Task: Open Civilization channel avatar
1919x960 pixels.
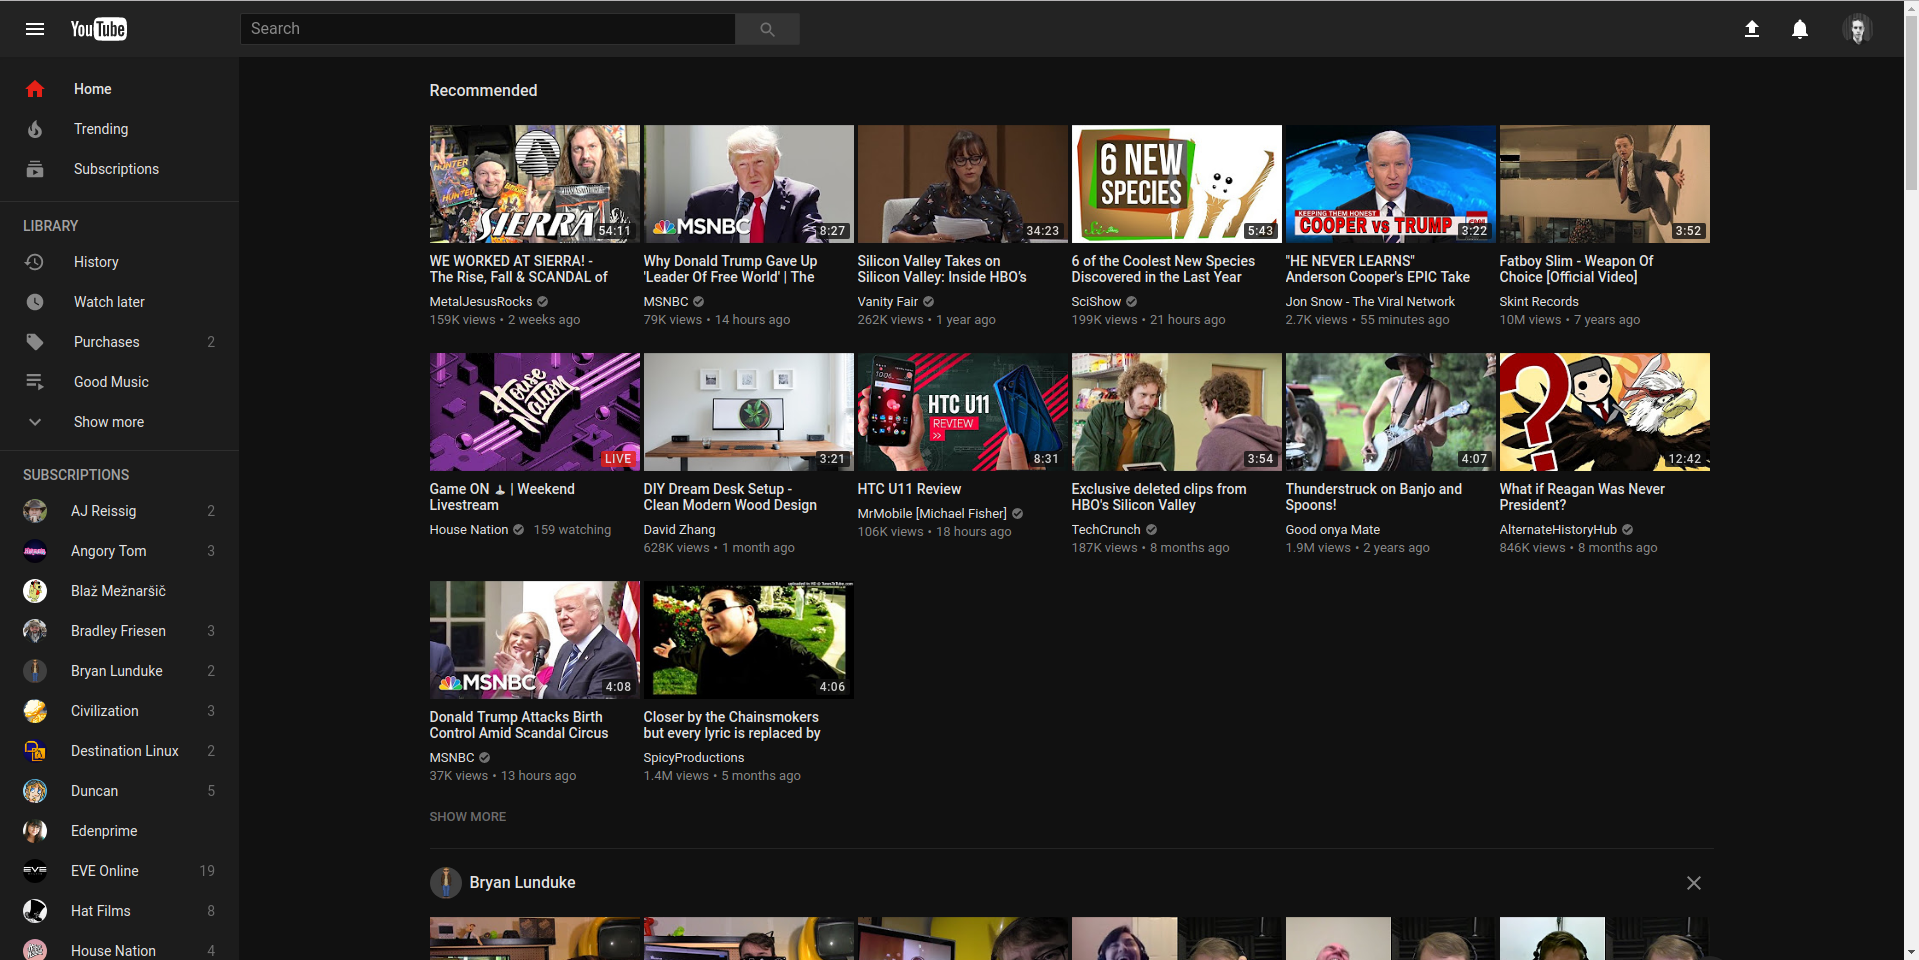Action: [x=35, y=711]
